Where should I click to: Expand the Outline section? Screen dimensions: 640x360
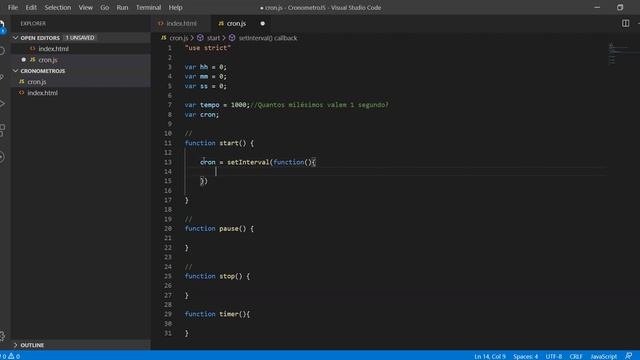pyautogui.click(x=16, y=345)
